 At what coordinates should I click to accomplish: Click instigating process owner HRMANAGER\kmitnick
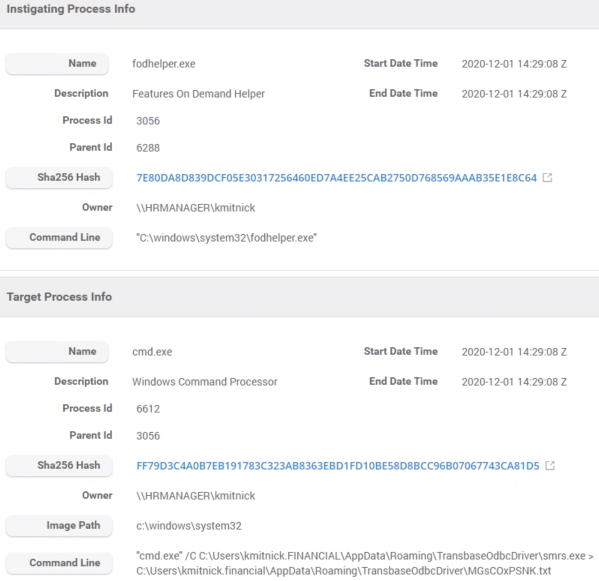pos(196,208)
